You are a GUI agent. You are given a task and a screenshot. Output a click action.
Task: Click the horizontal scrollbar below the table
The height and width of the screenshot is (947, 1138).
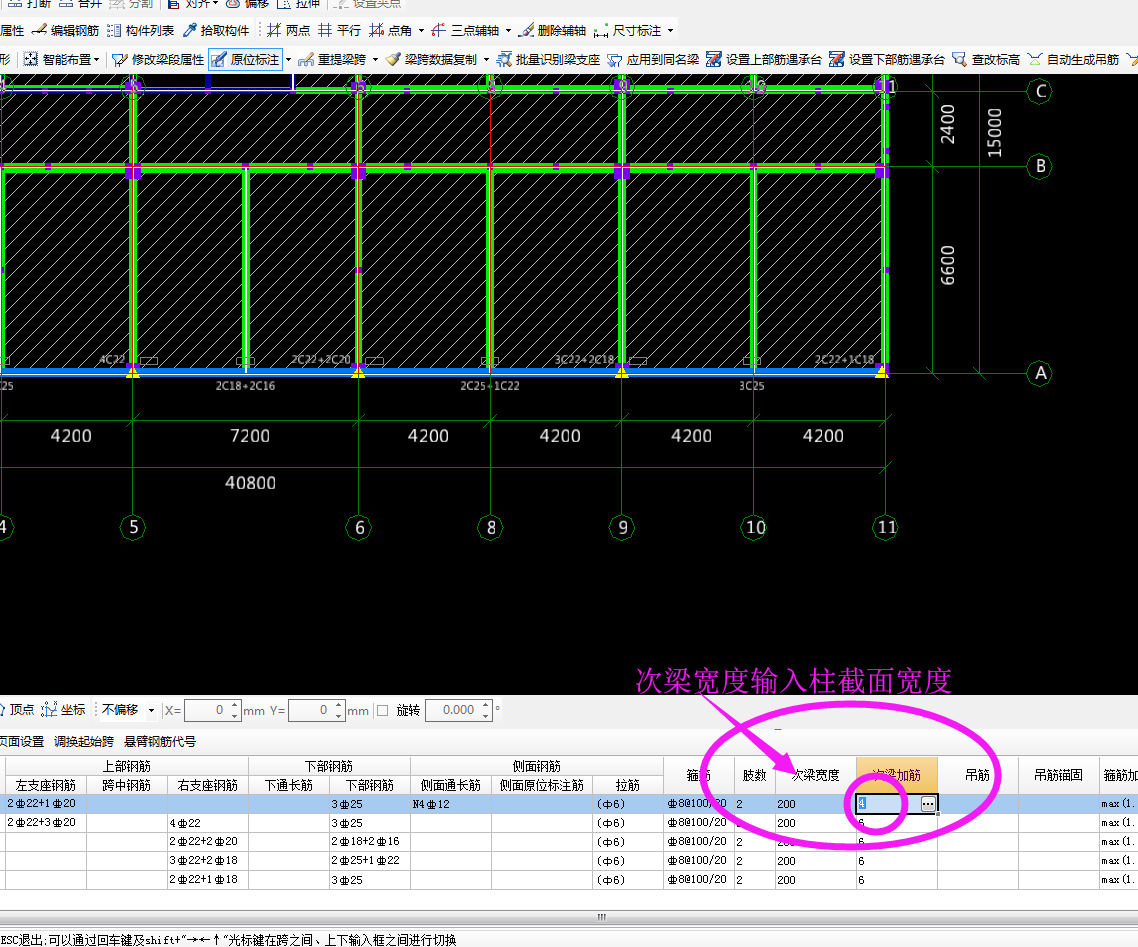click(601, 917)
